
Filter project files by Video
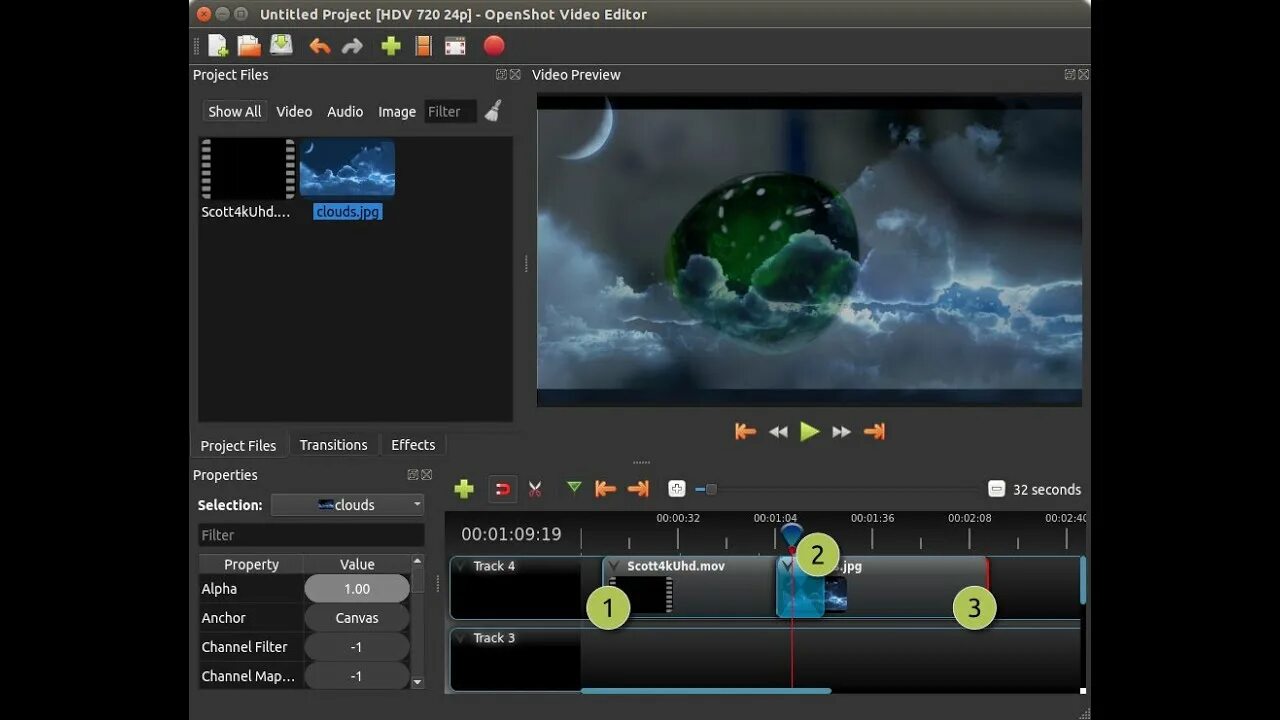tap(294, 112)
